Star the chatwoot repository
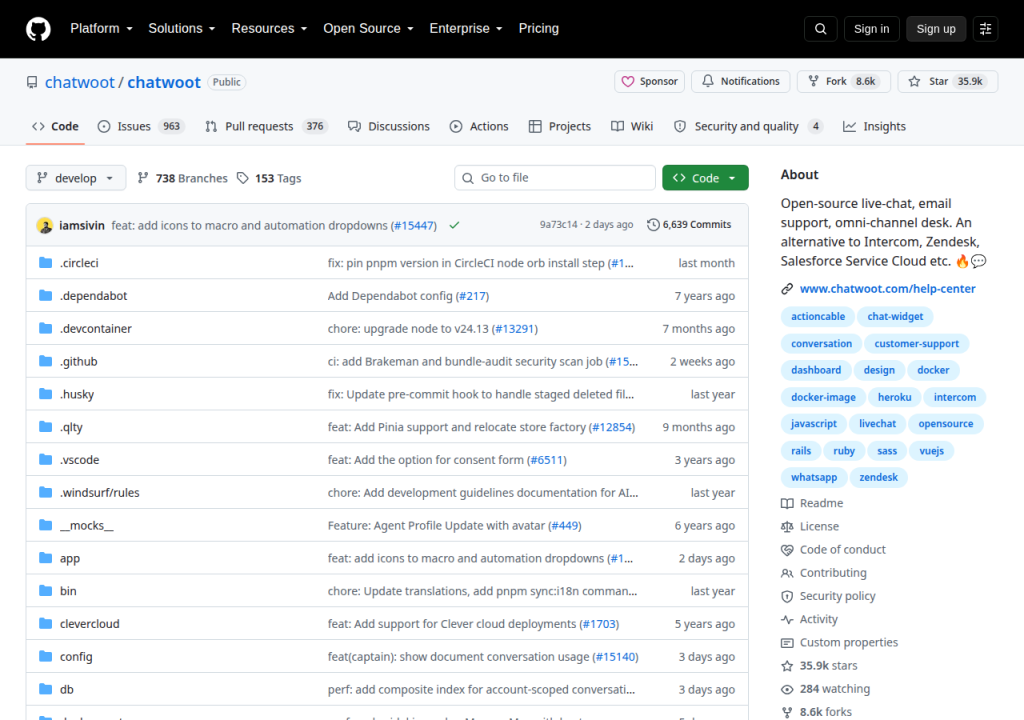 click(x=948, y=82)
